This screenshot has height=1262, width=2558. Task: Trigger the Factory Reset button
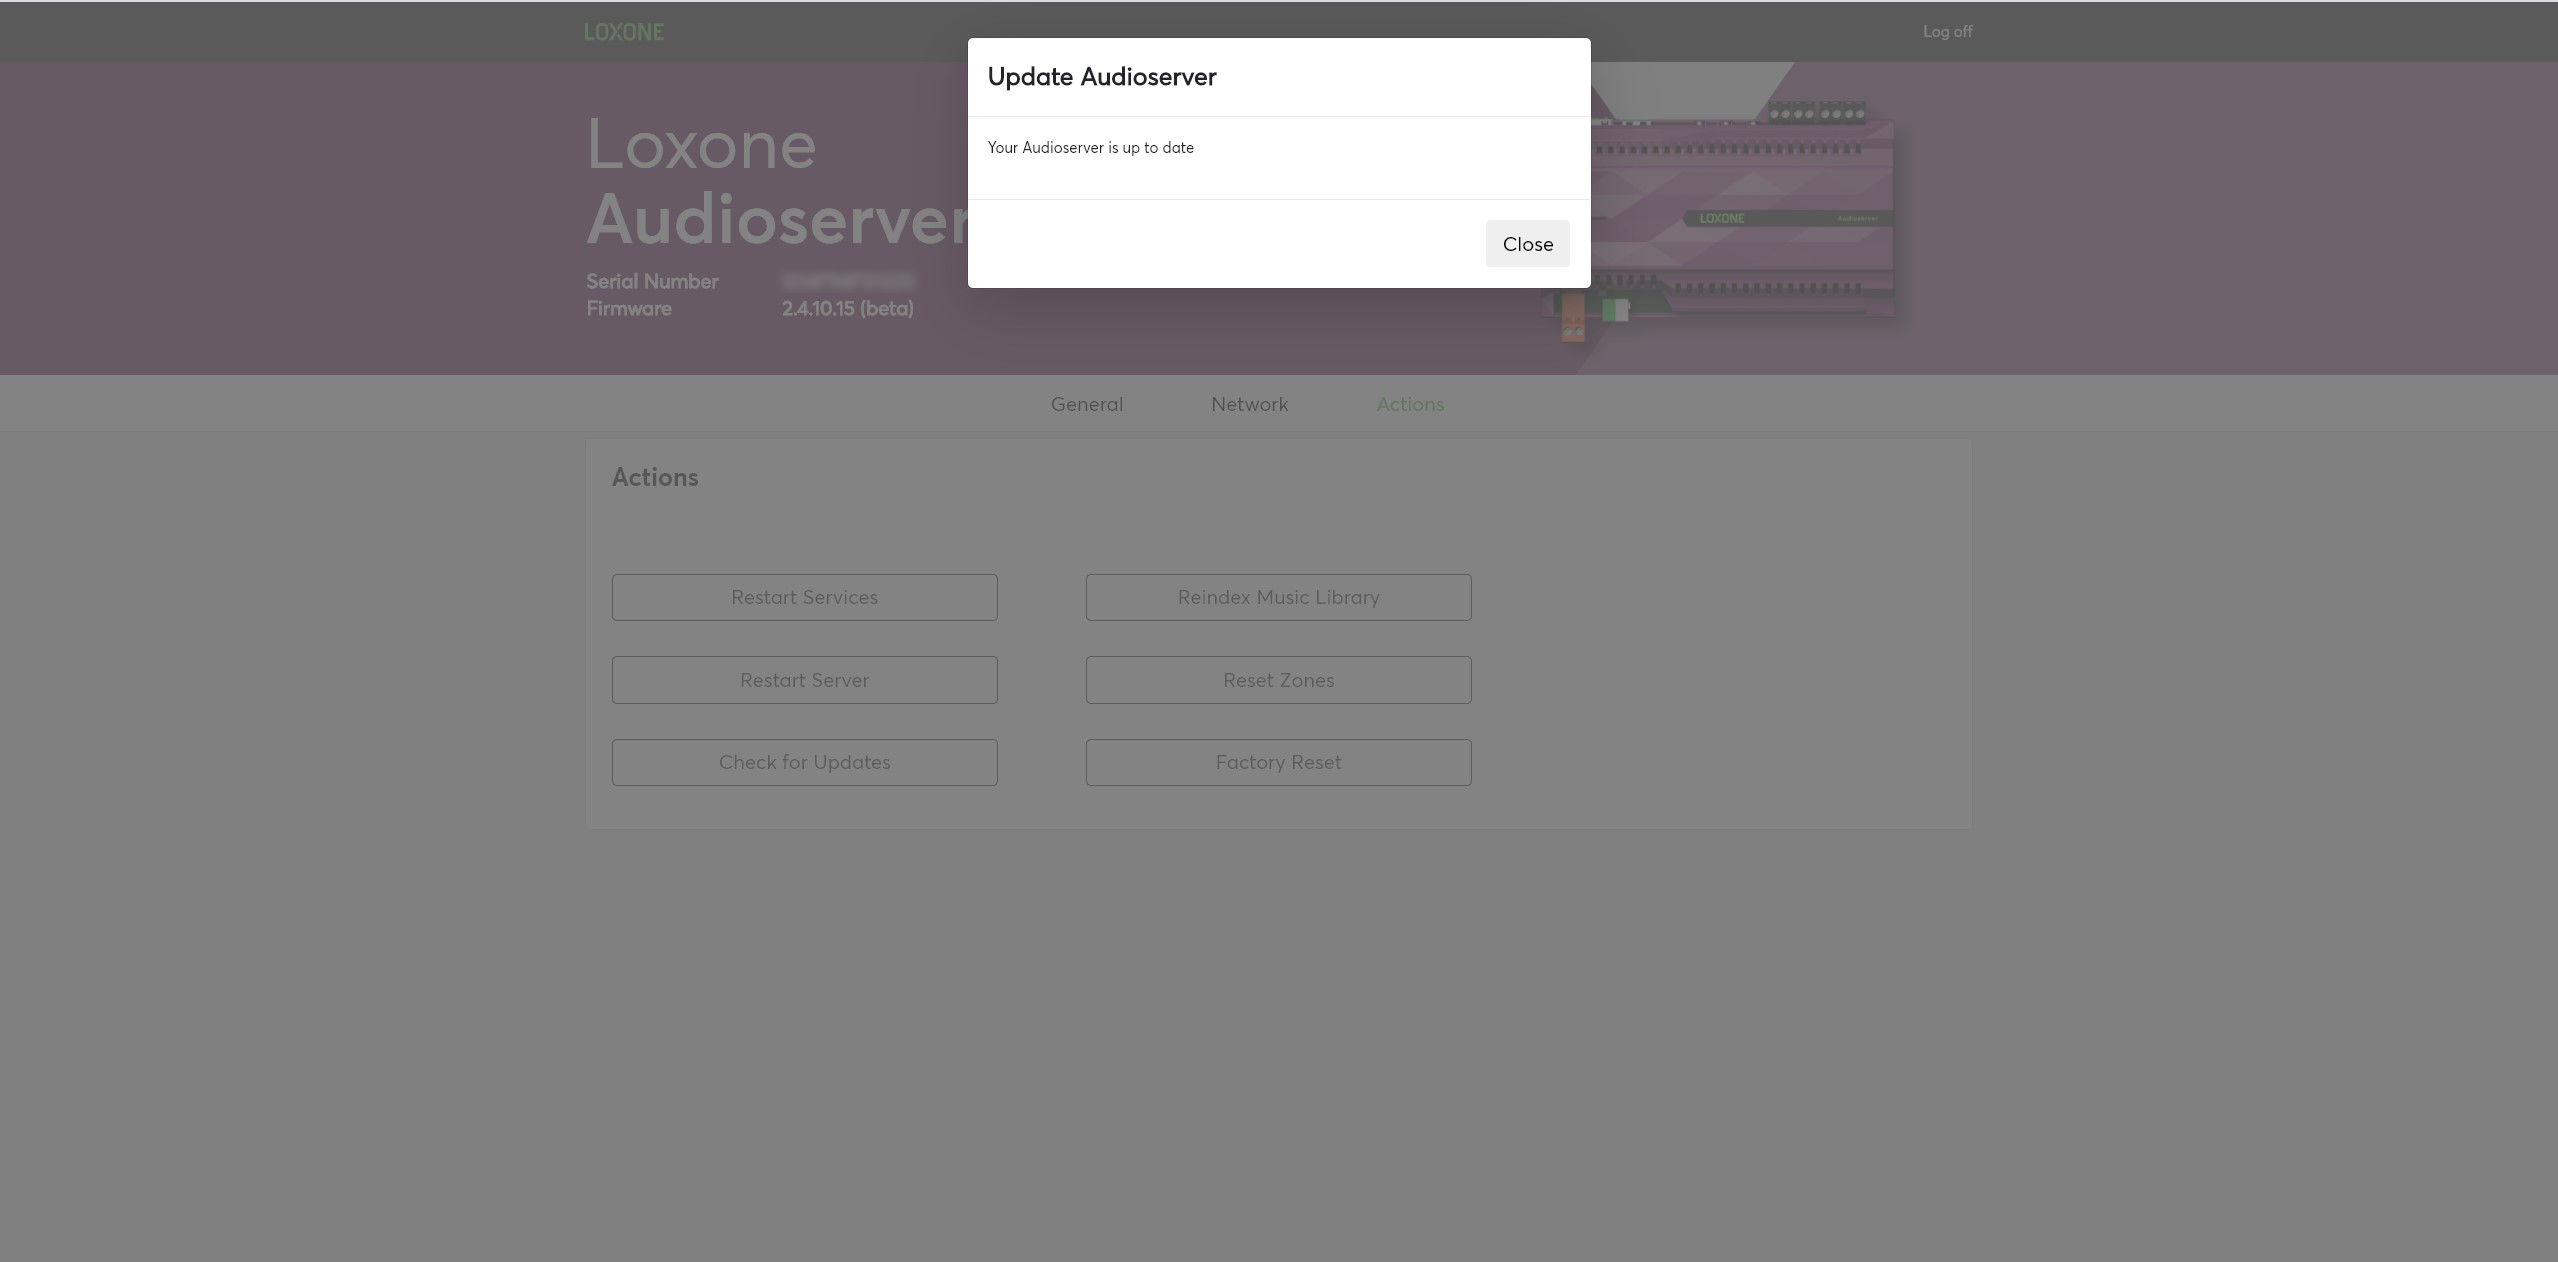pos(1277,762)
